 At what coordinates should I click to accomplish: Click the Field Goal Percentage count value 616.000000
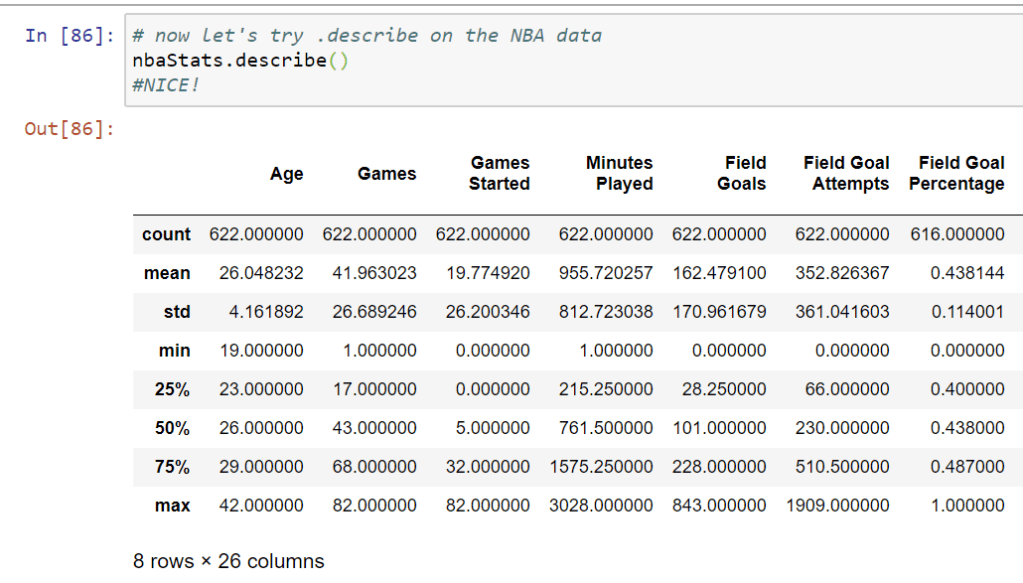click(957, 234)
